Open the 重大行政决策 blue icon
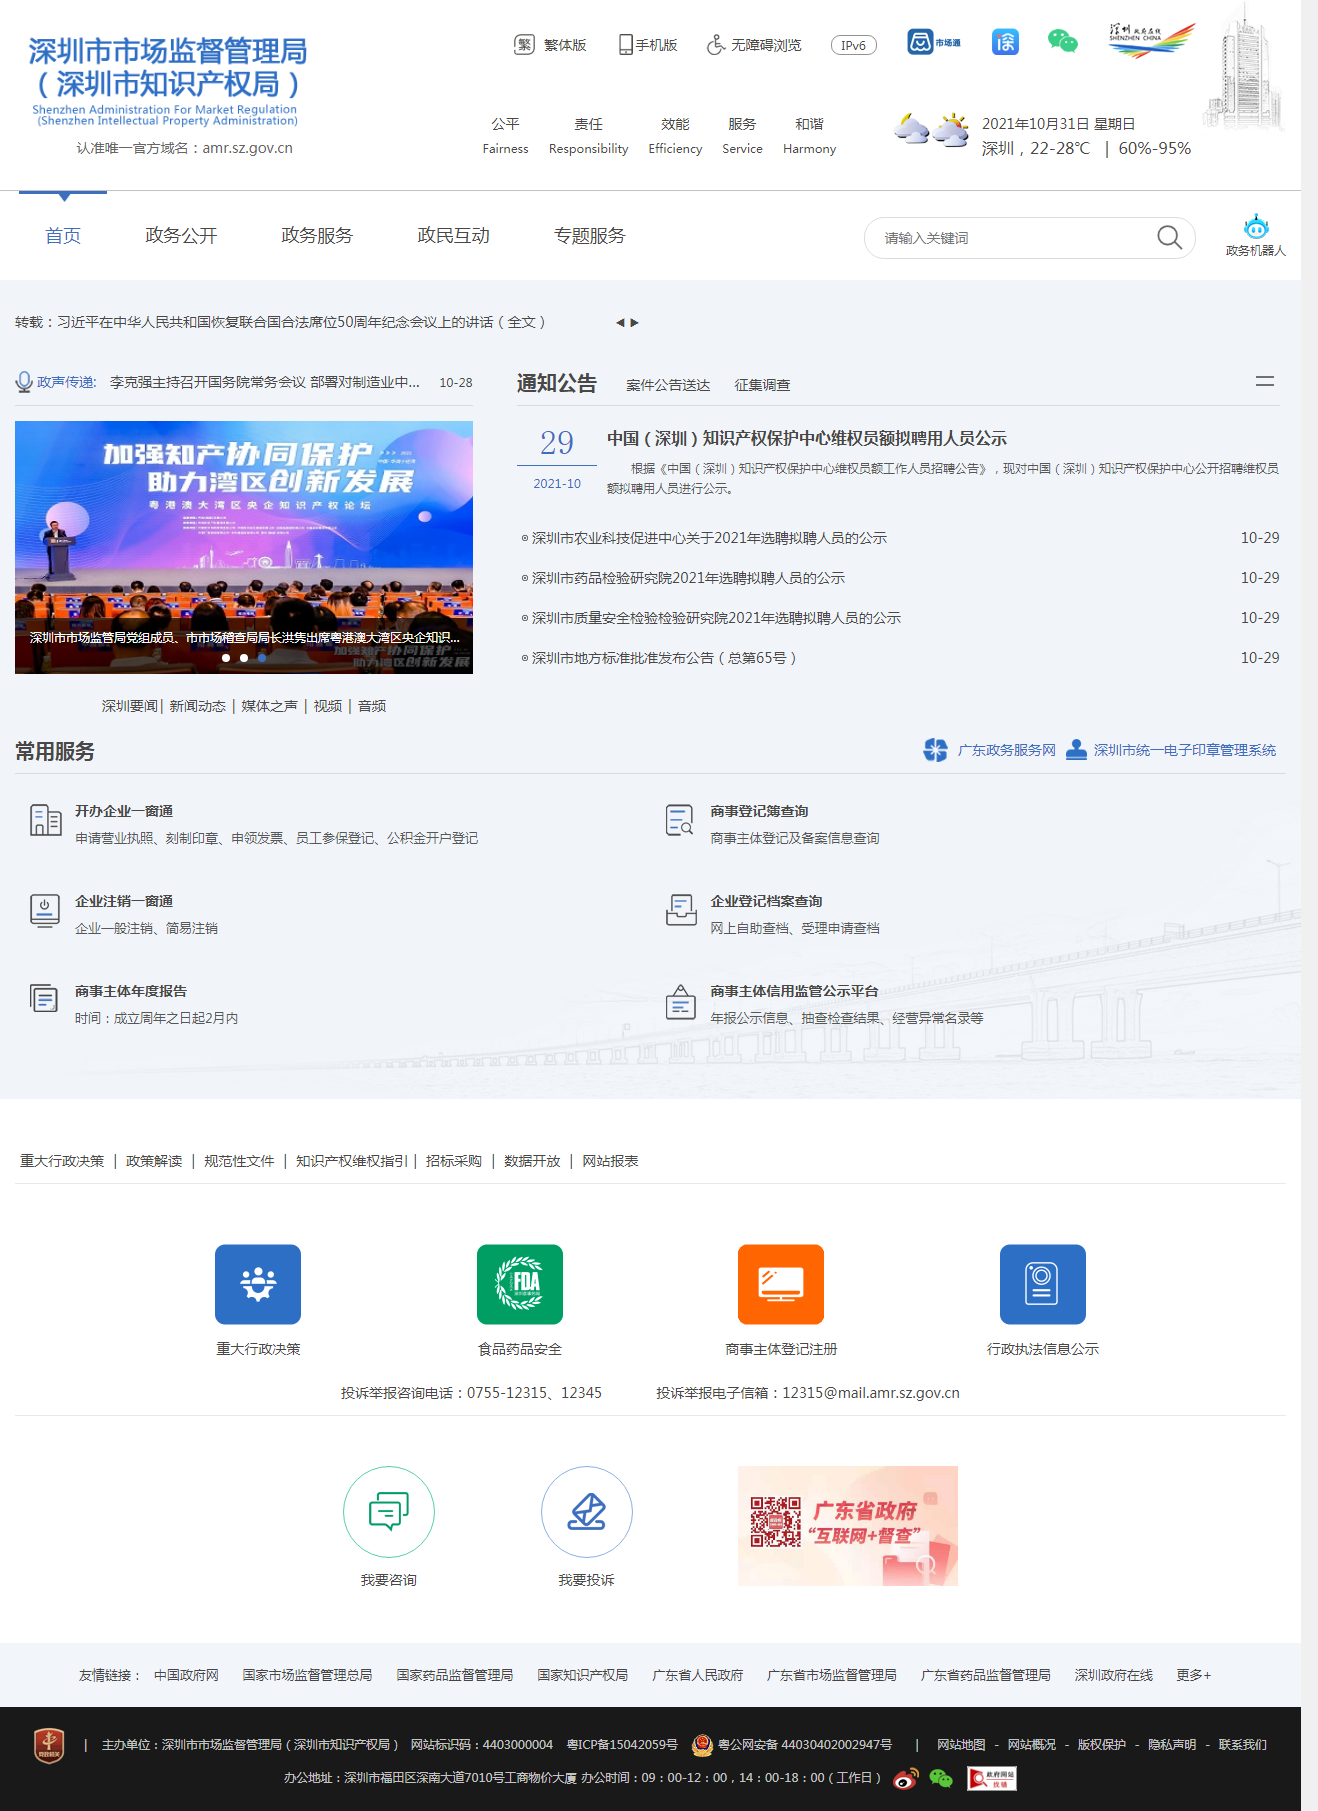The height and width of the screenshot is (1811, 1318). 258,1284
